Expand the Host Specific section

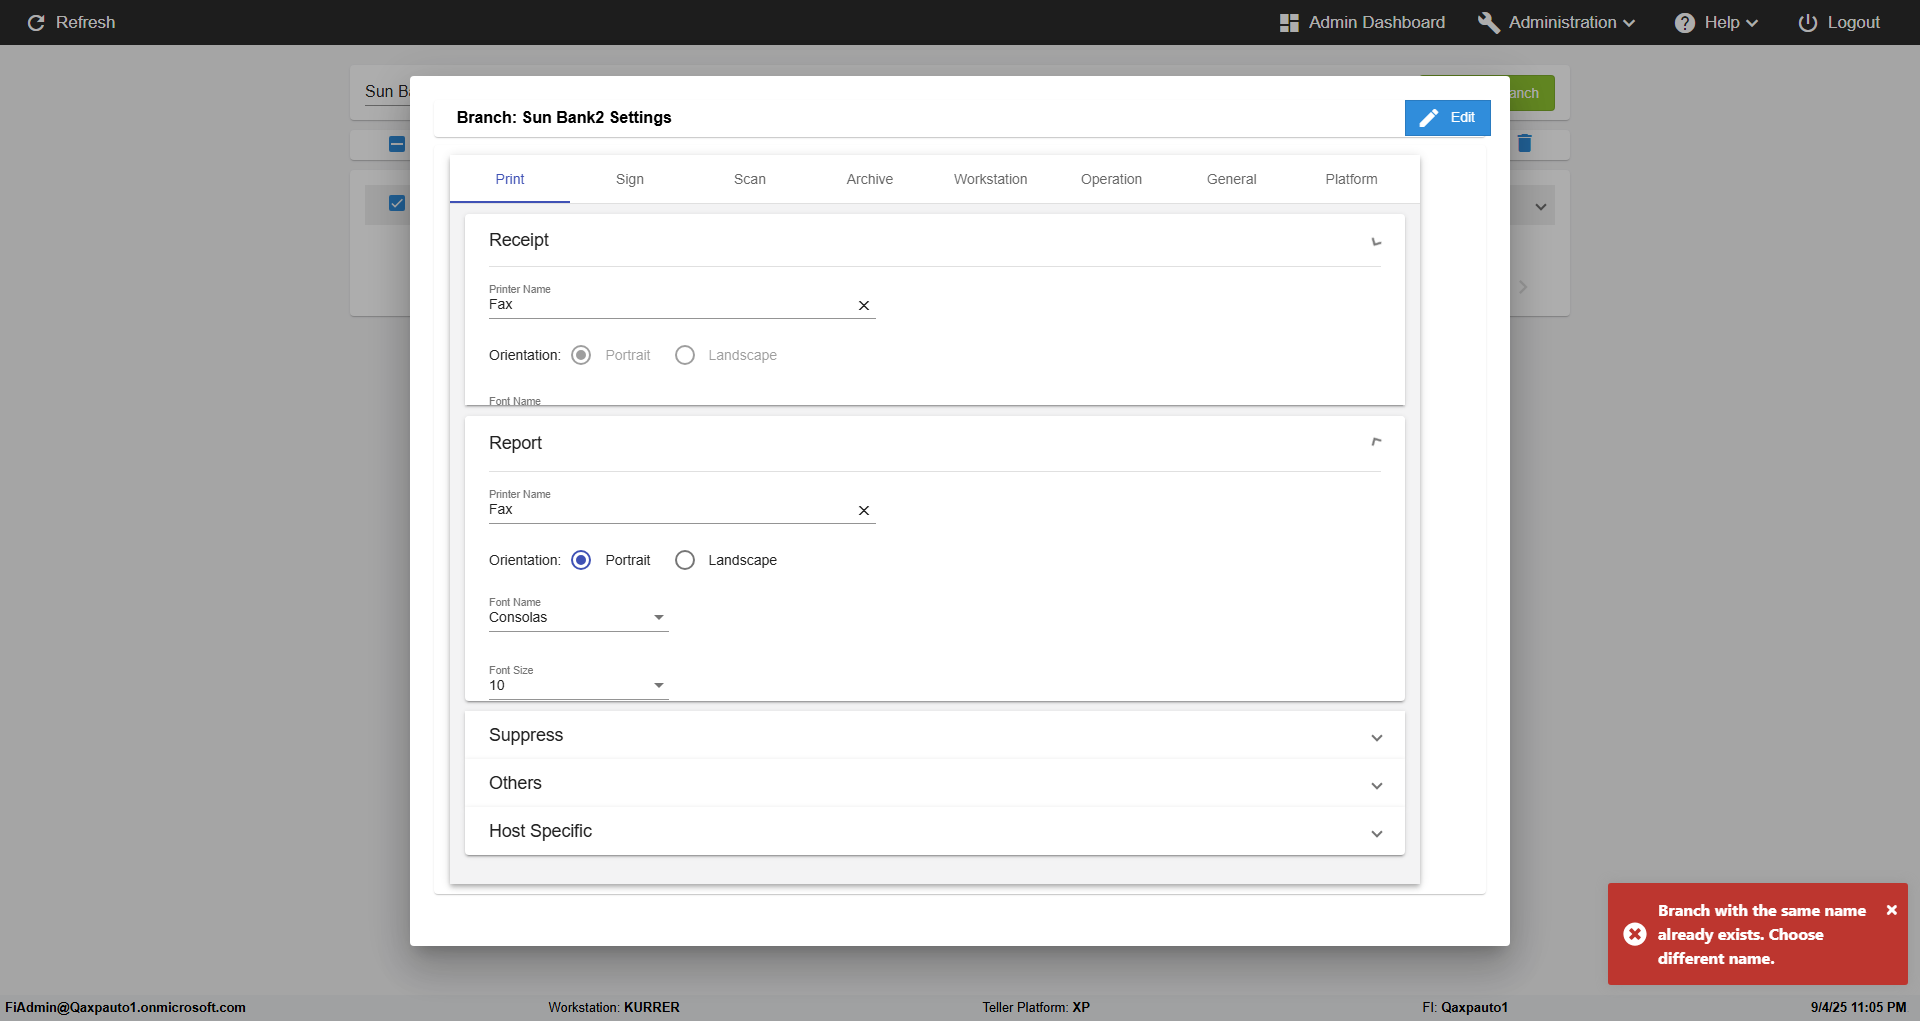(x=934, y=831)
